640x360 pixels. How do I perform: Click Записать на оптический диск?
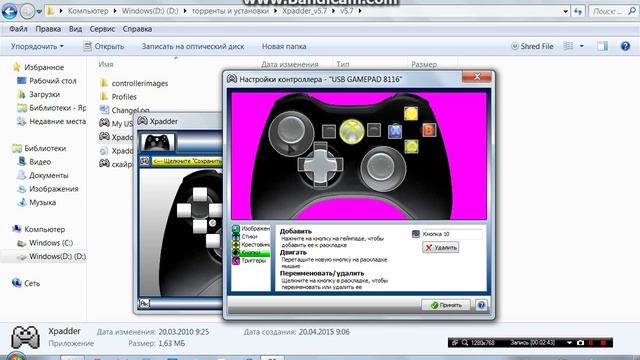(x=193, y=47)
